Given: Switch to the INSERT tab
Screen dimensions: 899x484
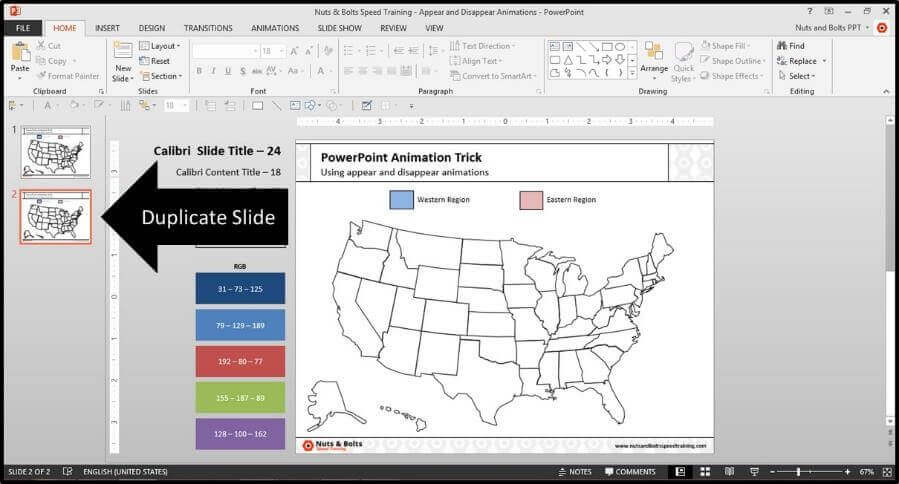Looking at the screenshot, I should (107, 28).
